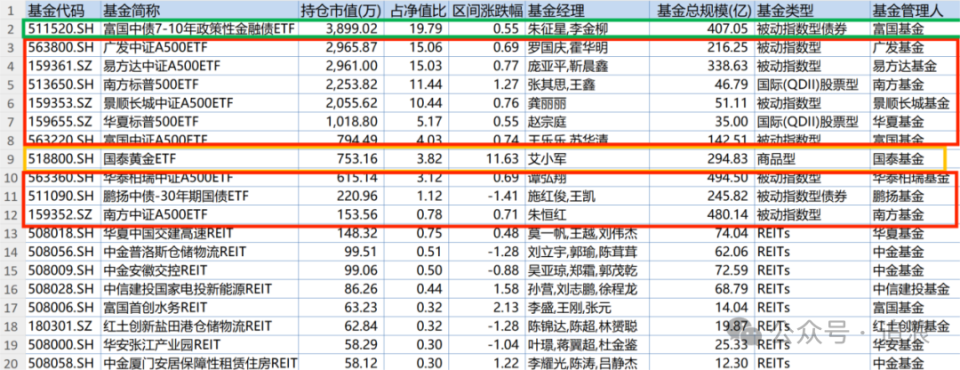Select holding value cell 3,899.02
Image resolution: width=960 pixels, height=370 pixels.
click(340, 28)
